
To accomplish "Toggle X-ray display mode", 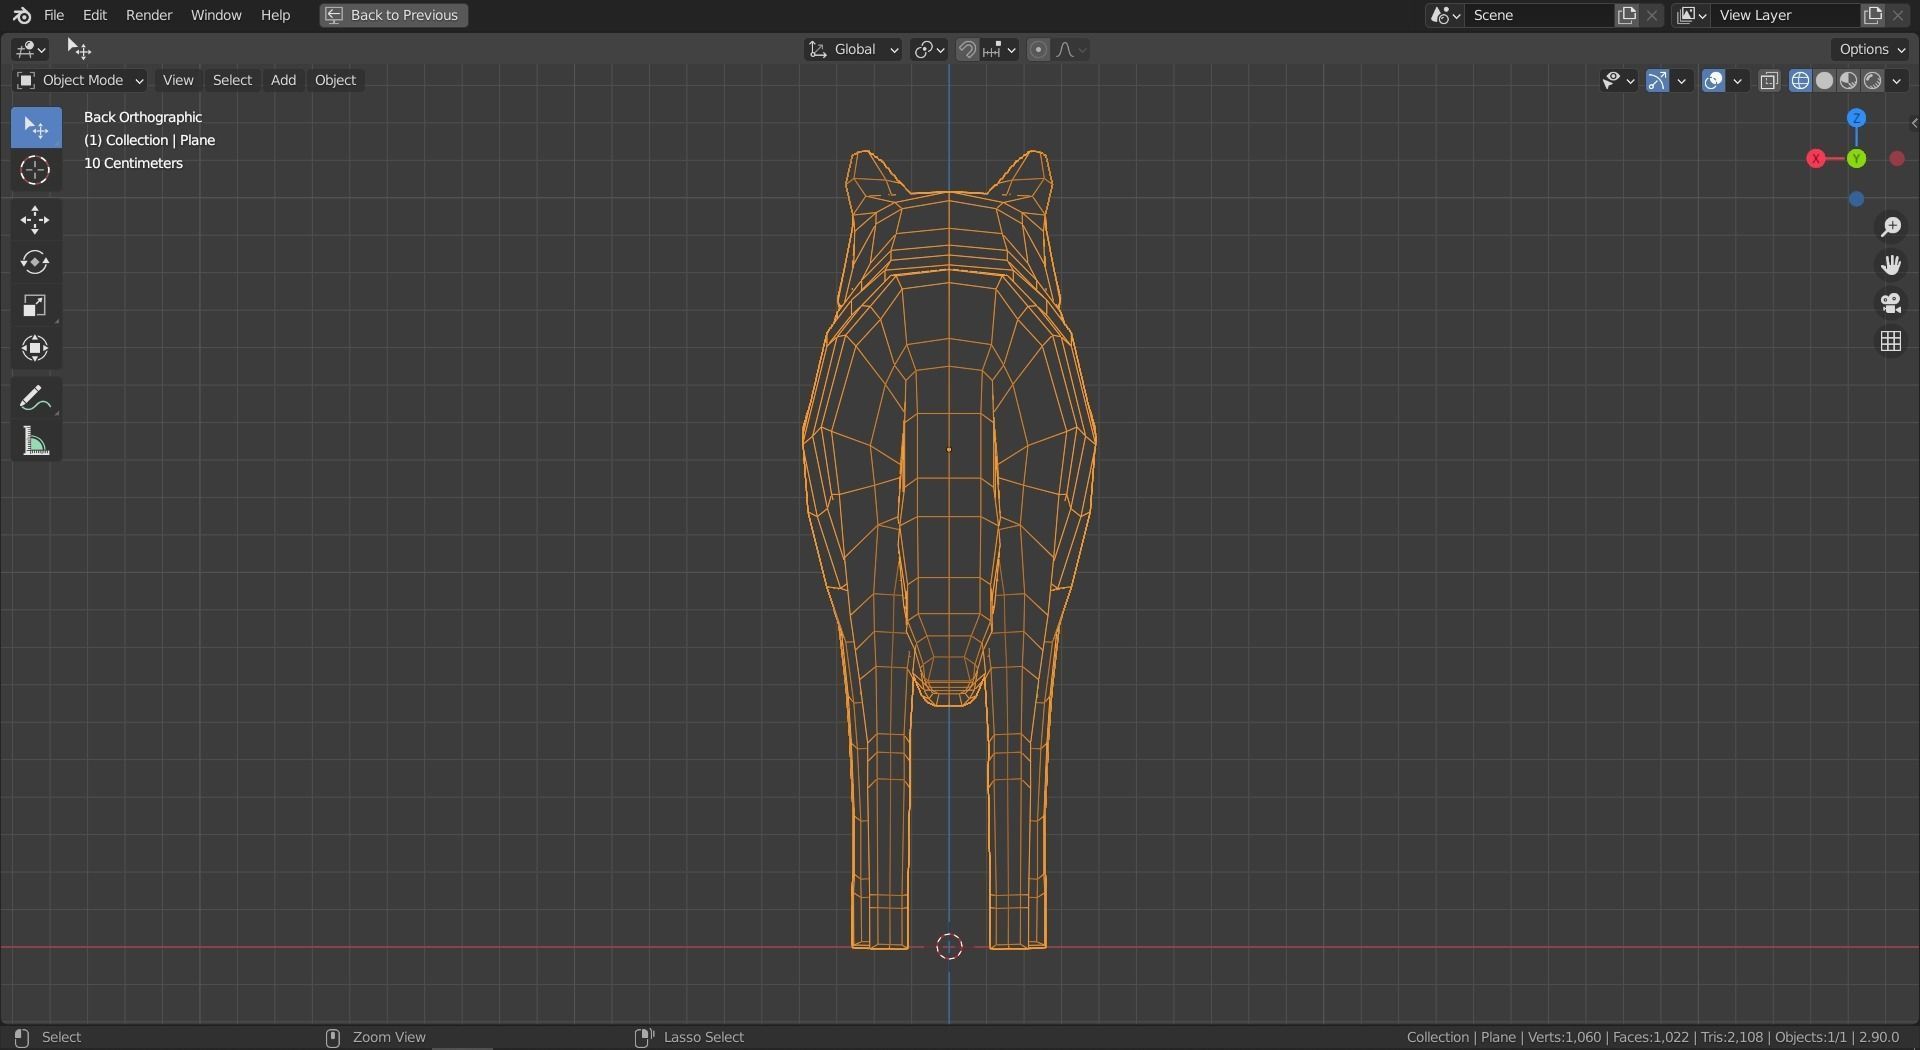I will pyautogui.click(x=1769, y=81).
